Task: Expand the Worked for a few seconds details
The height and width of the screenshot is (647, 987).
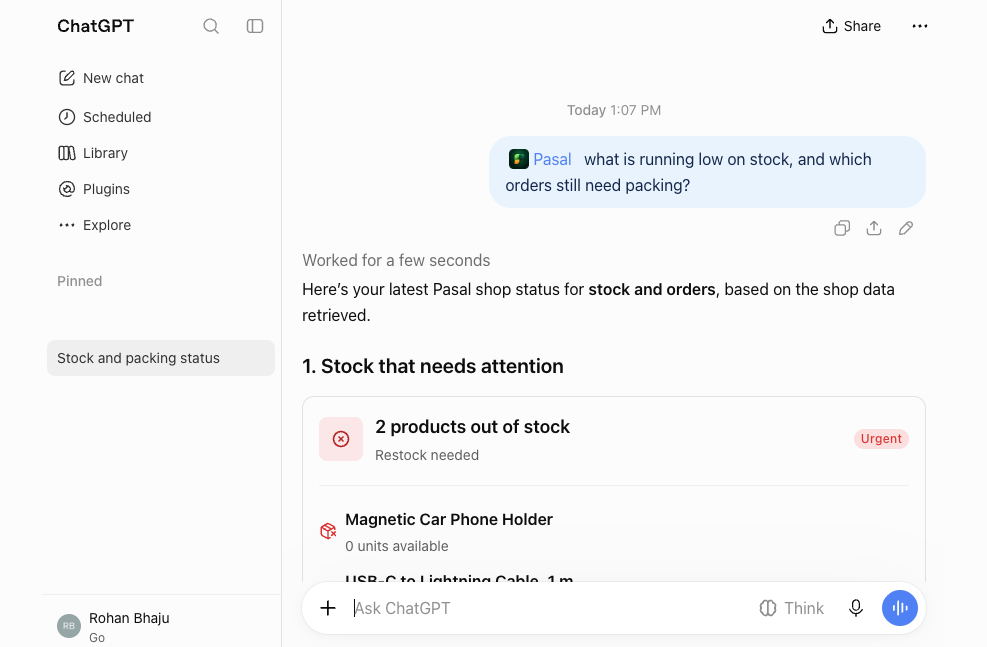Action: (x=396, y=261)
